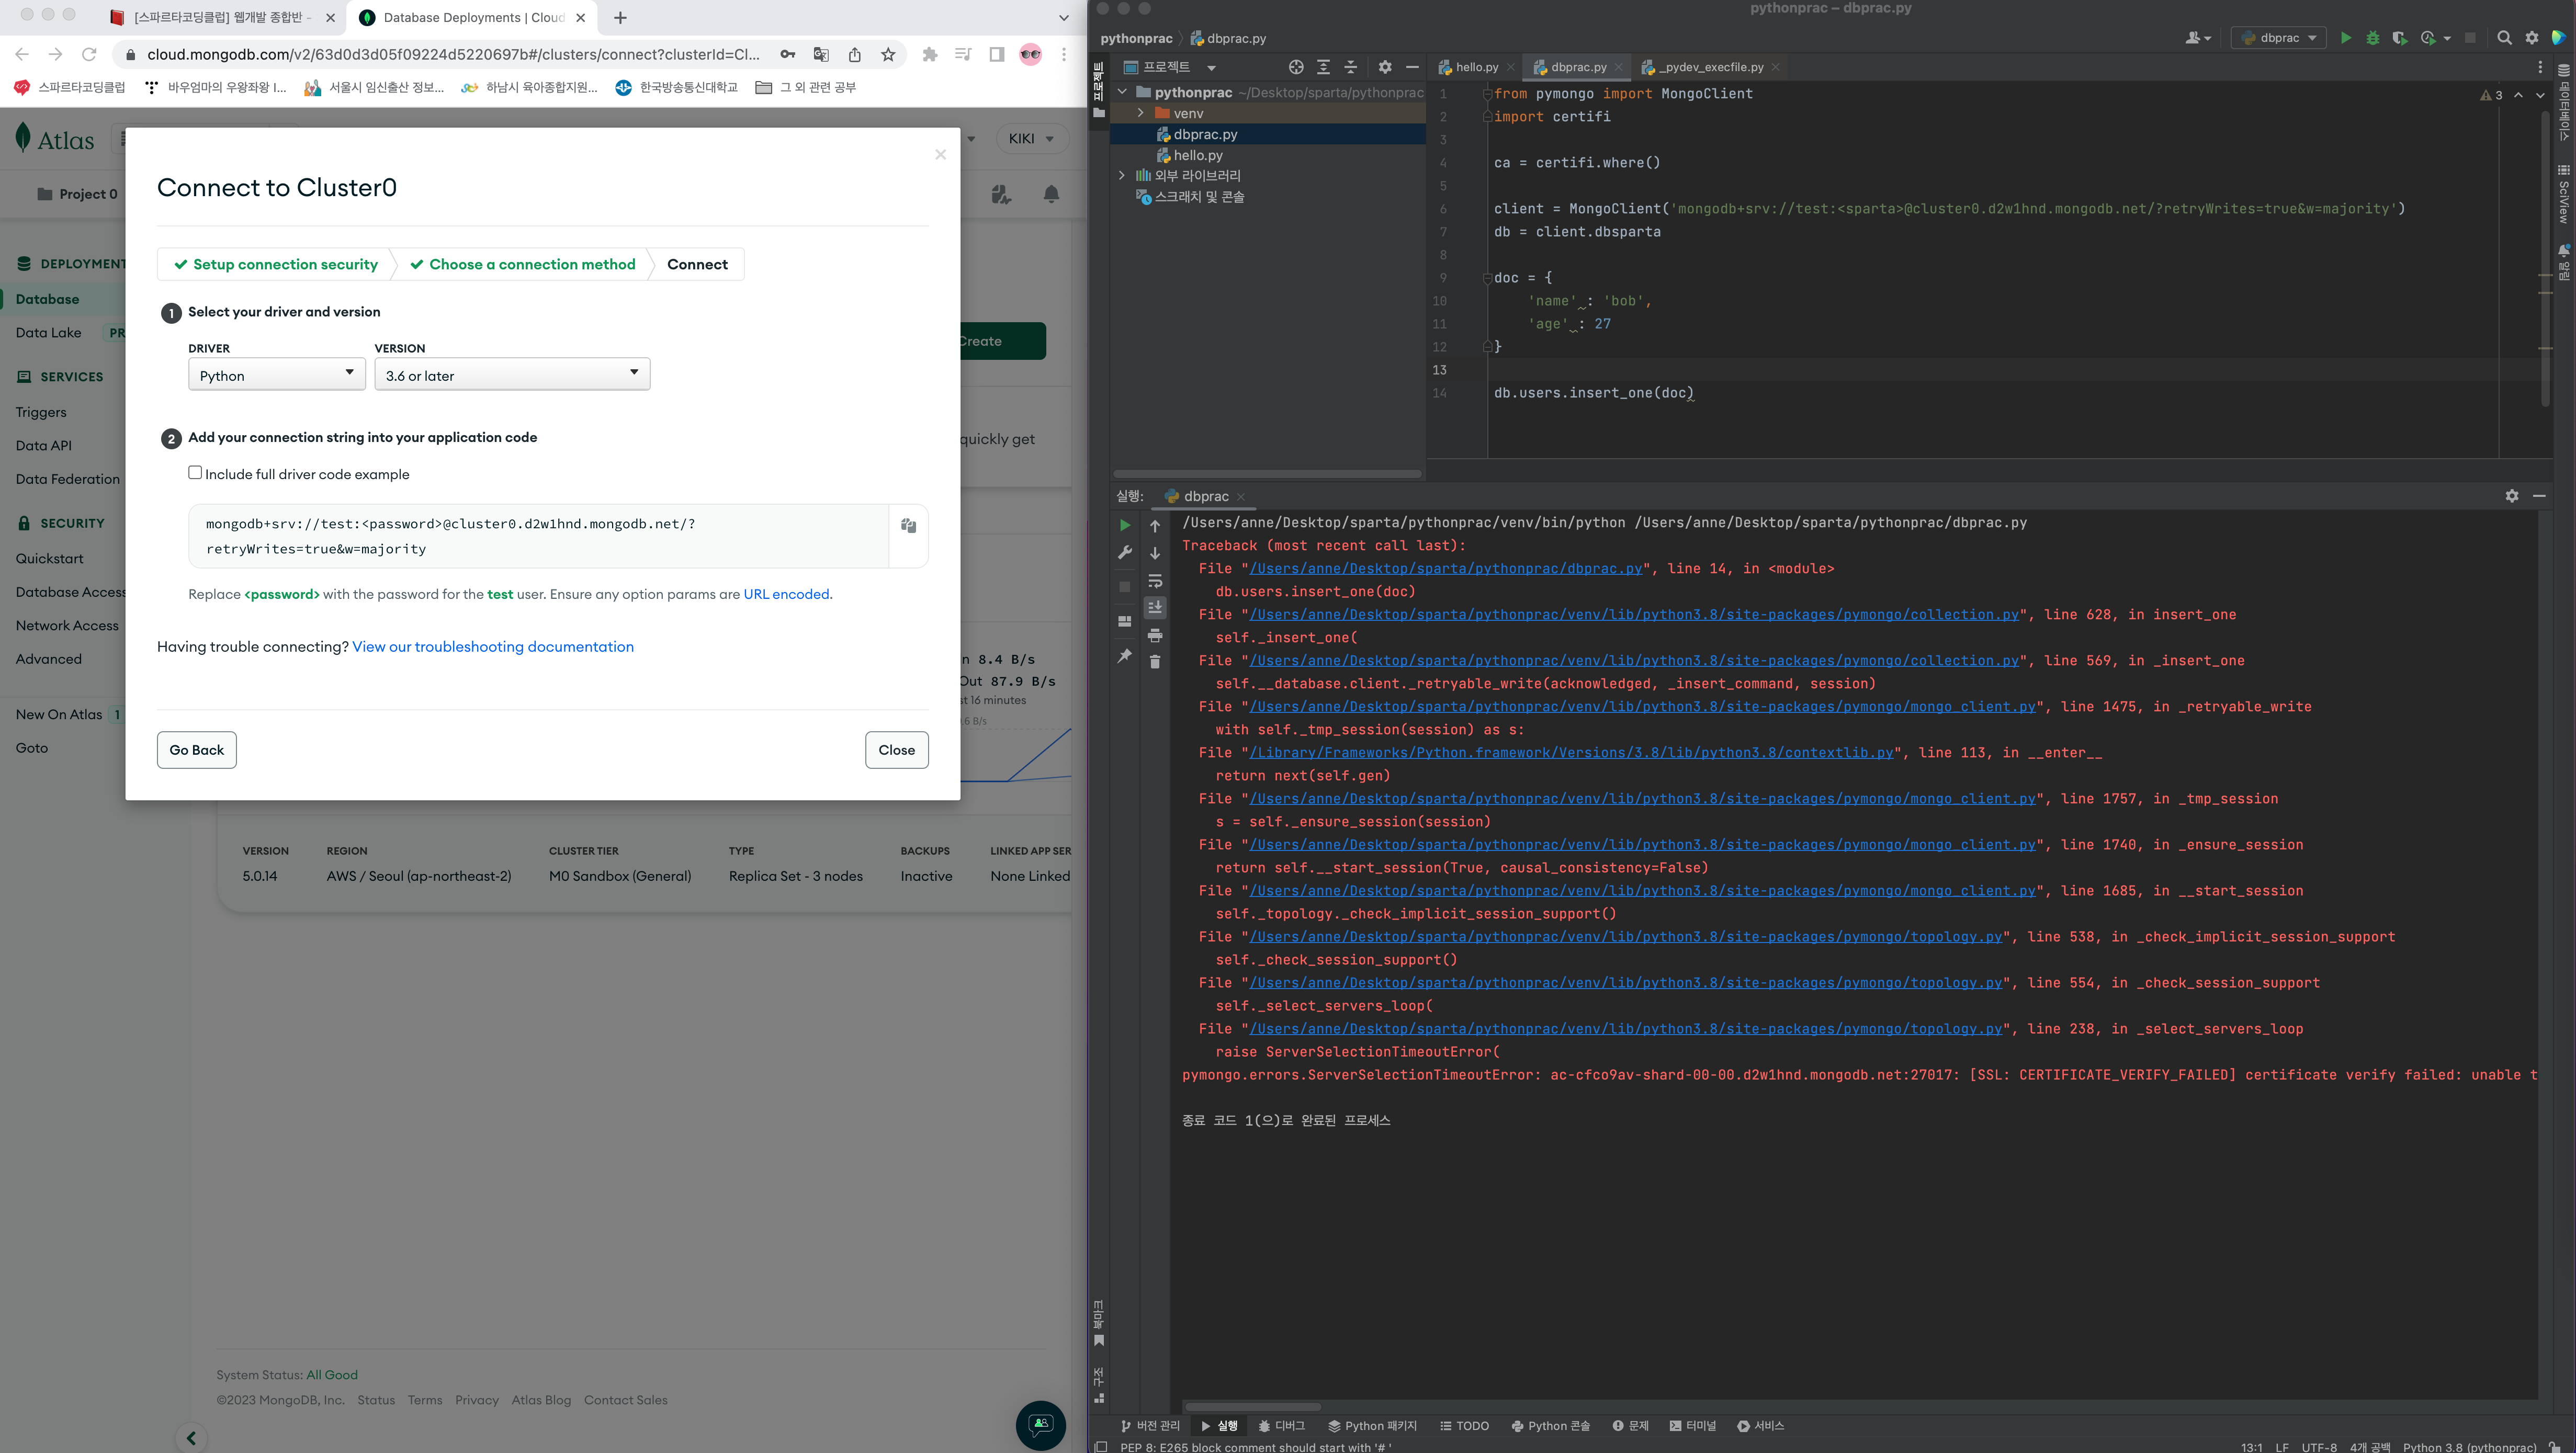
Task: Print the run console output
Action: click(1155, 635)
